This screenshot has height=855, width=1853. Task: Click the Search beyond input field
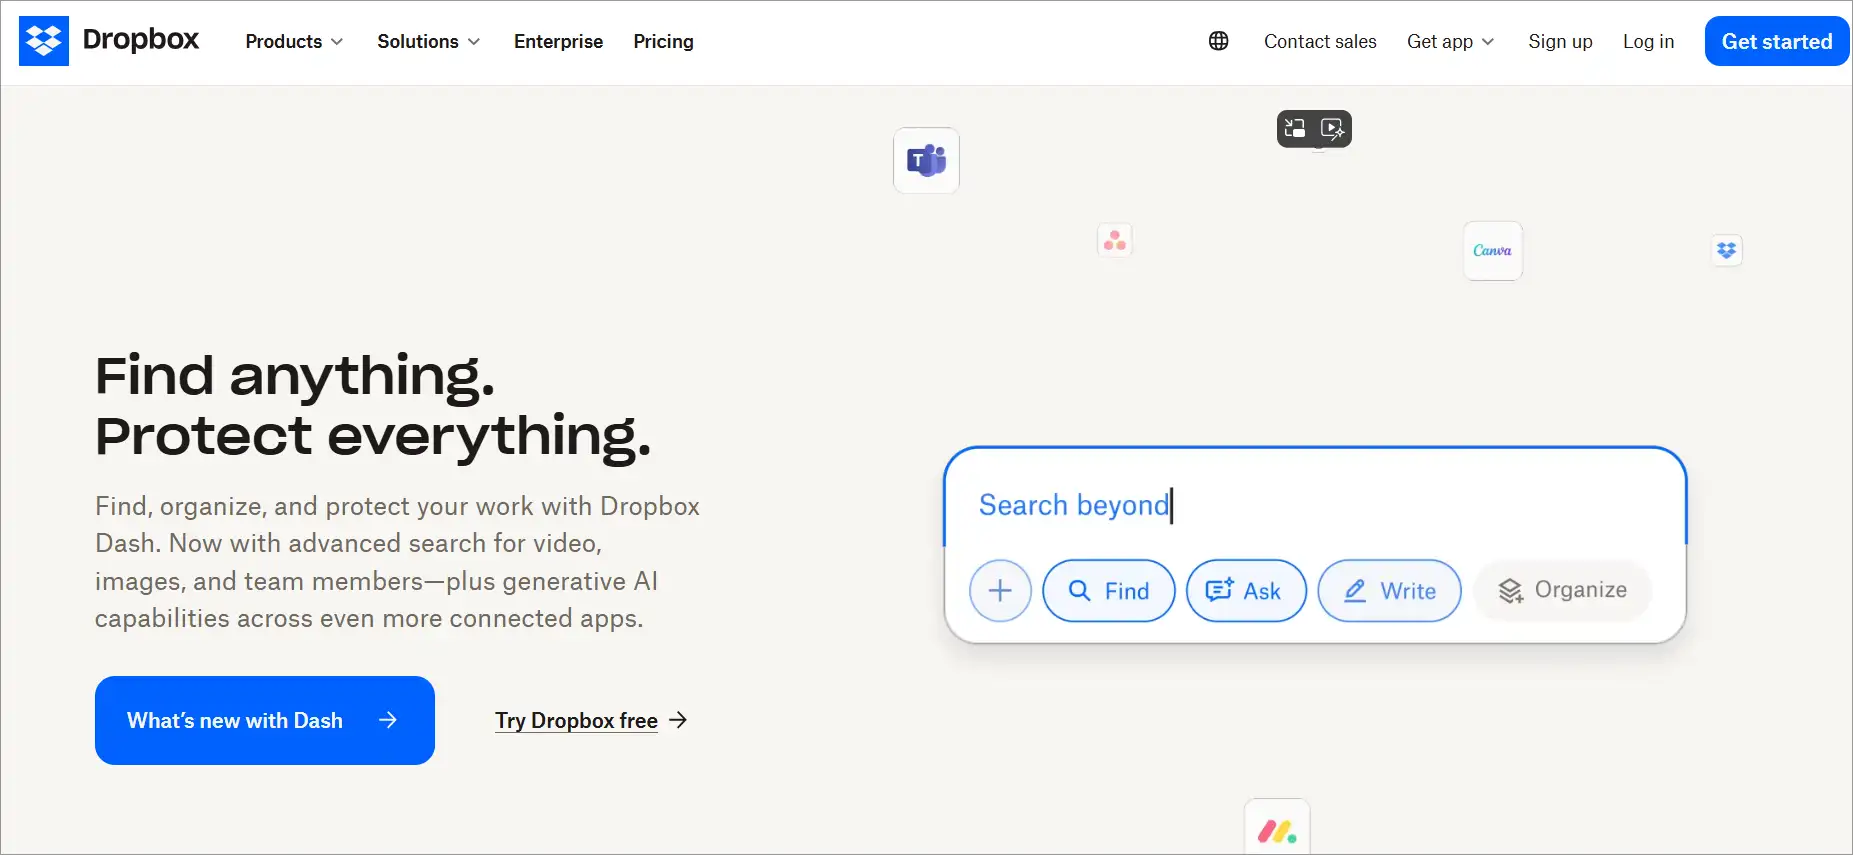pyautogui.click(x=1315, y=505)
